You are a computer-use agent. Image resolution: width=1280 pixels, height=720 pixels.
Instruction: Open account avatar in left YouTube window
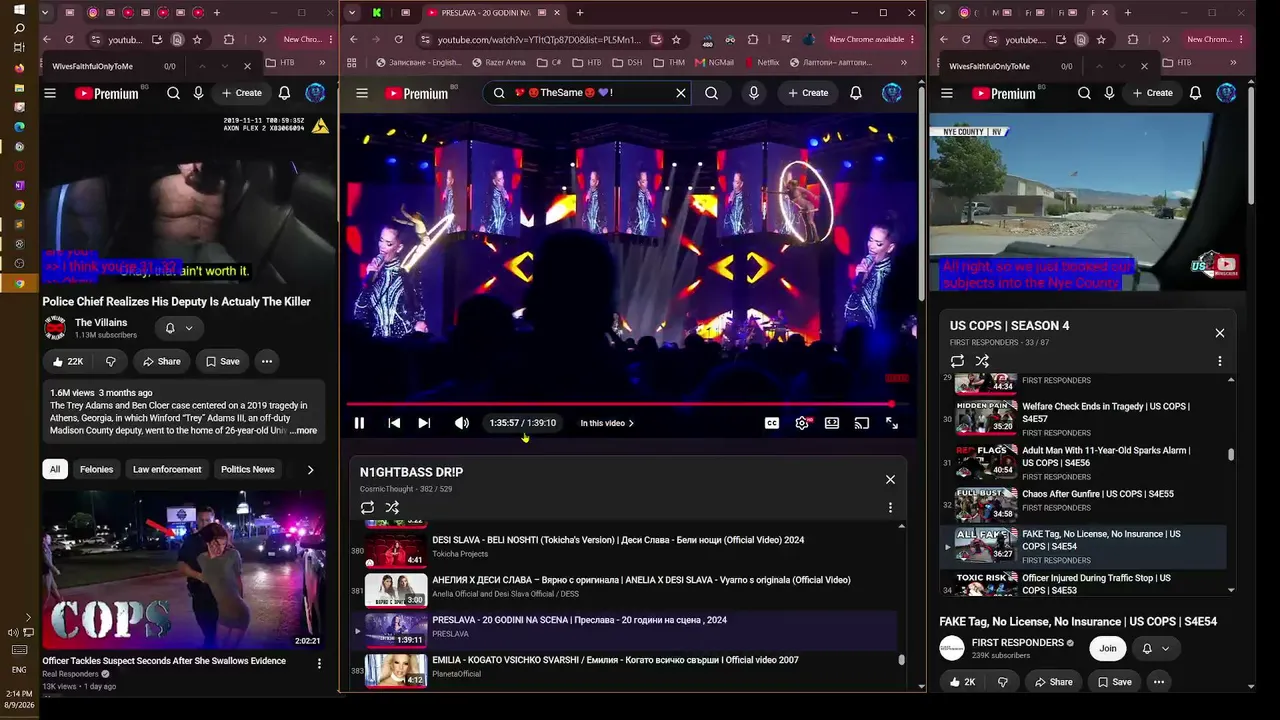315,93
